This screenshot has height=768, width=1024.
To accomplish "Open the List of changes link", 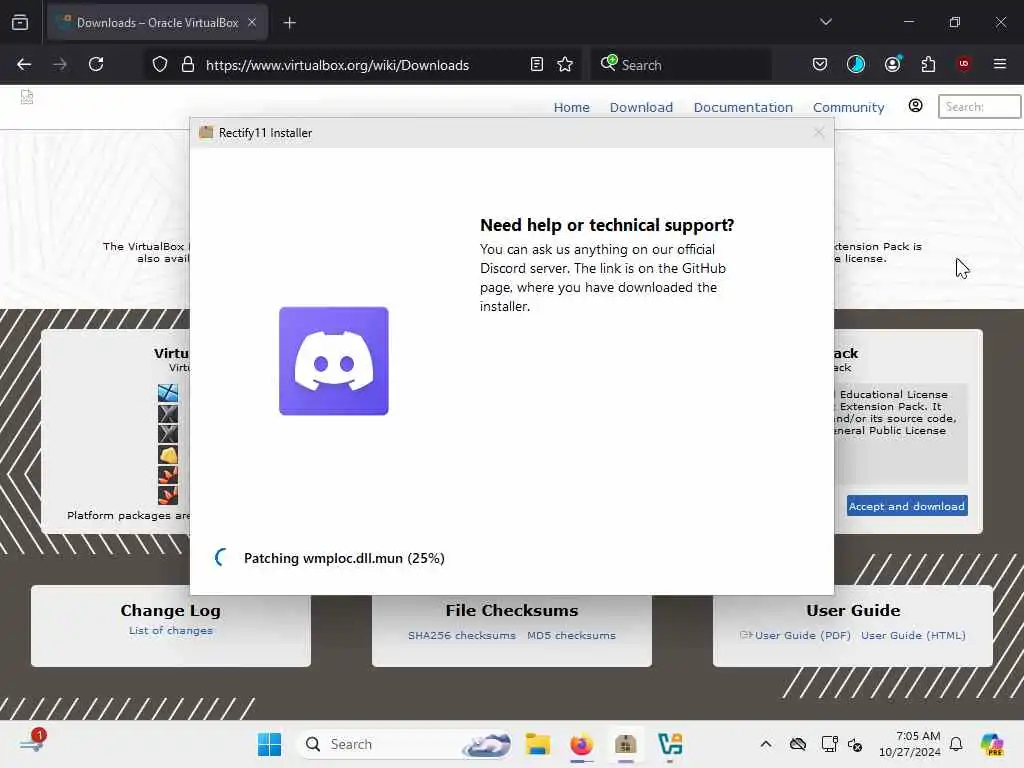I will click(x=170, y=630).
